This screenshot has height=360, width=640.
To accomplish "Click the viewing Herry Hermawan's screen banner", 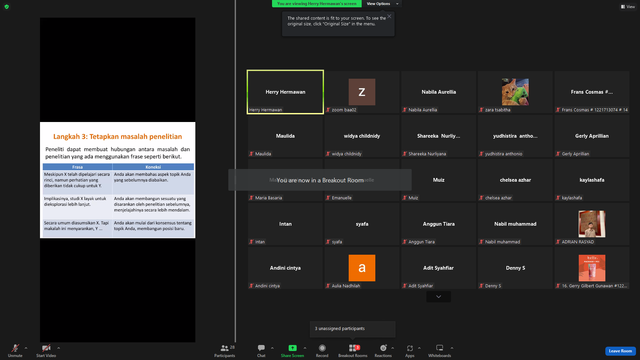I will 317,4.
